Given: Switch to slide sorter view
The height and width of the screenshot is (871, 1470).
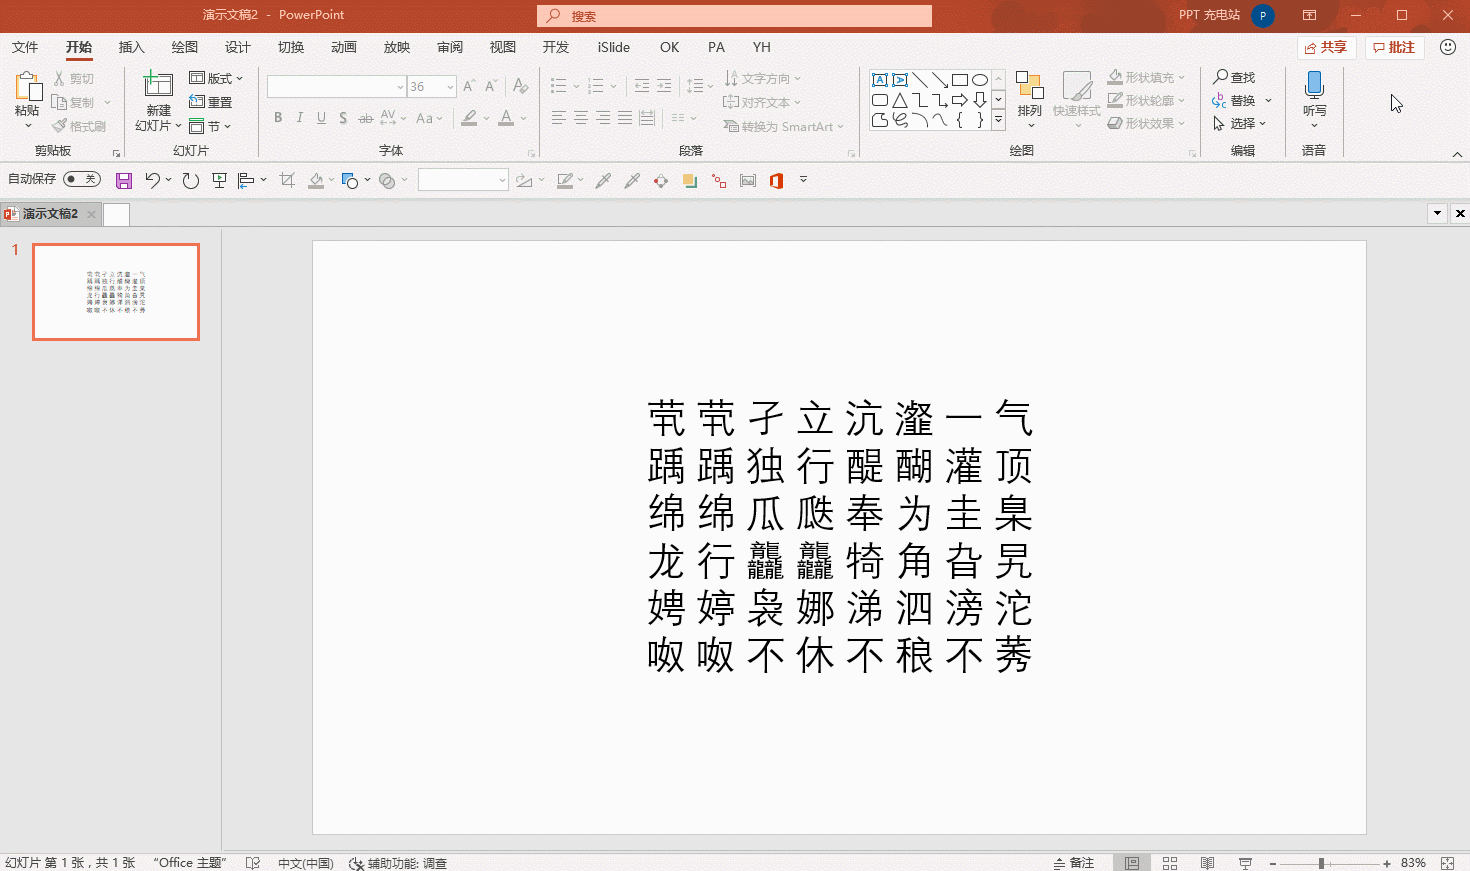Looking at the screenshot, I should click(1170, 863).
